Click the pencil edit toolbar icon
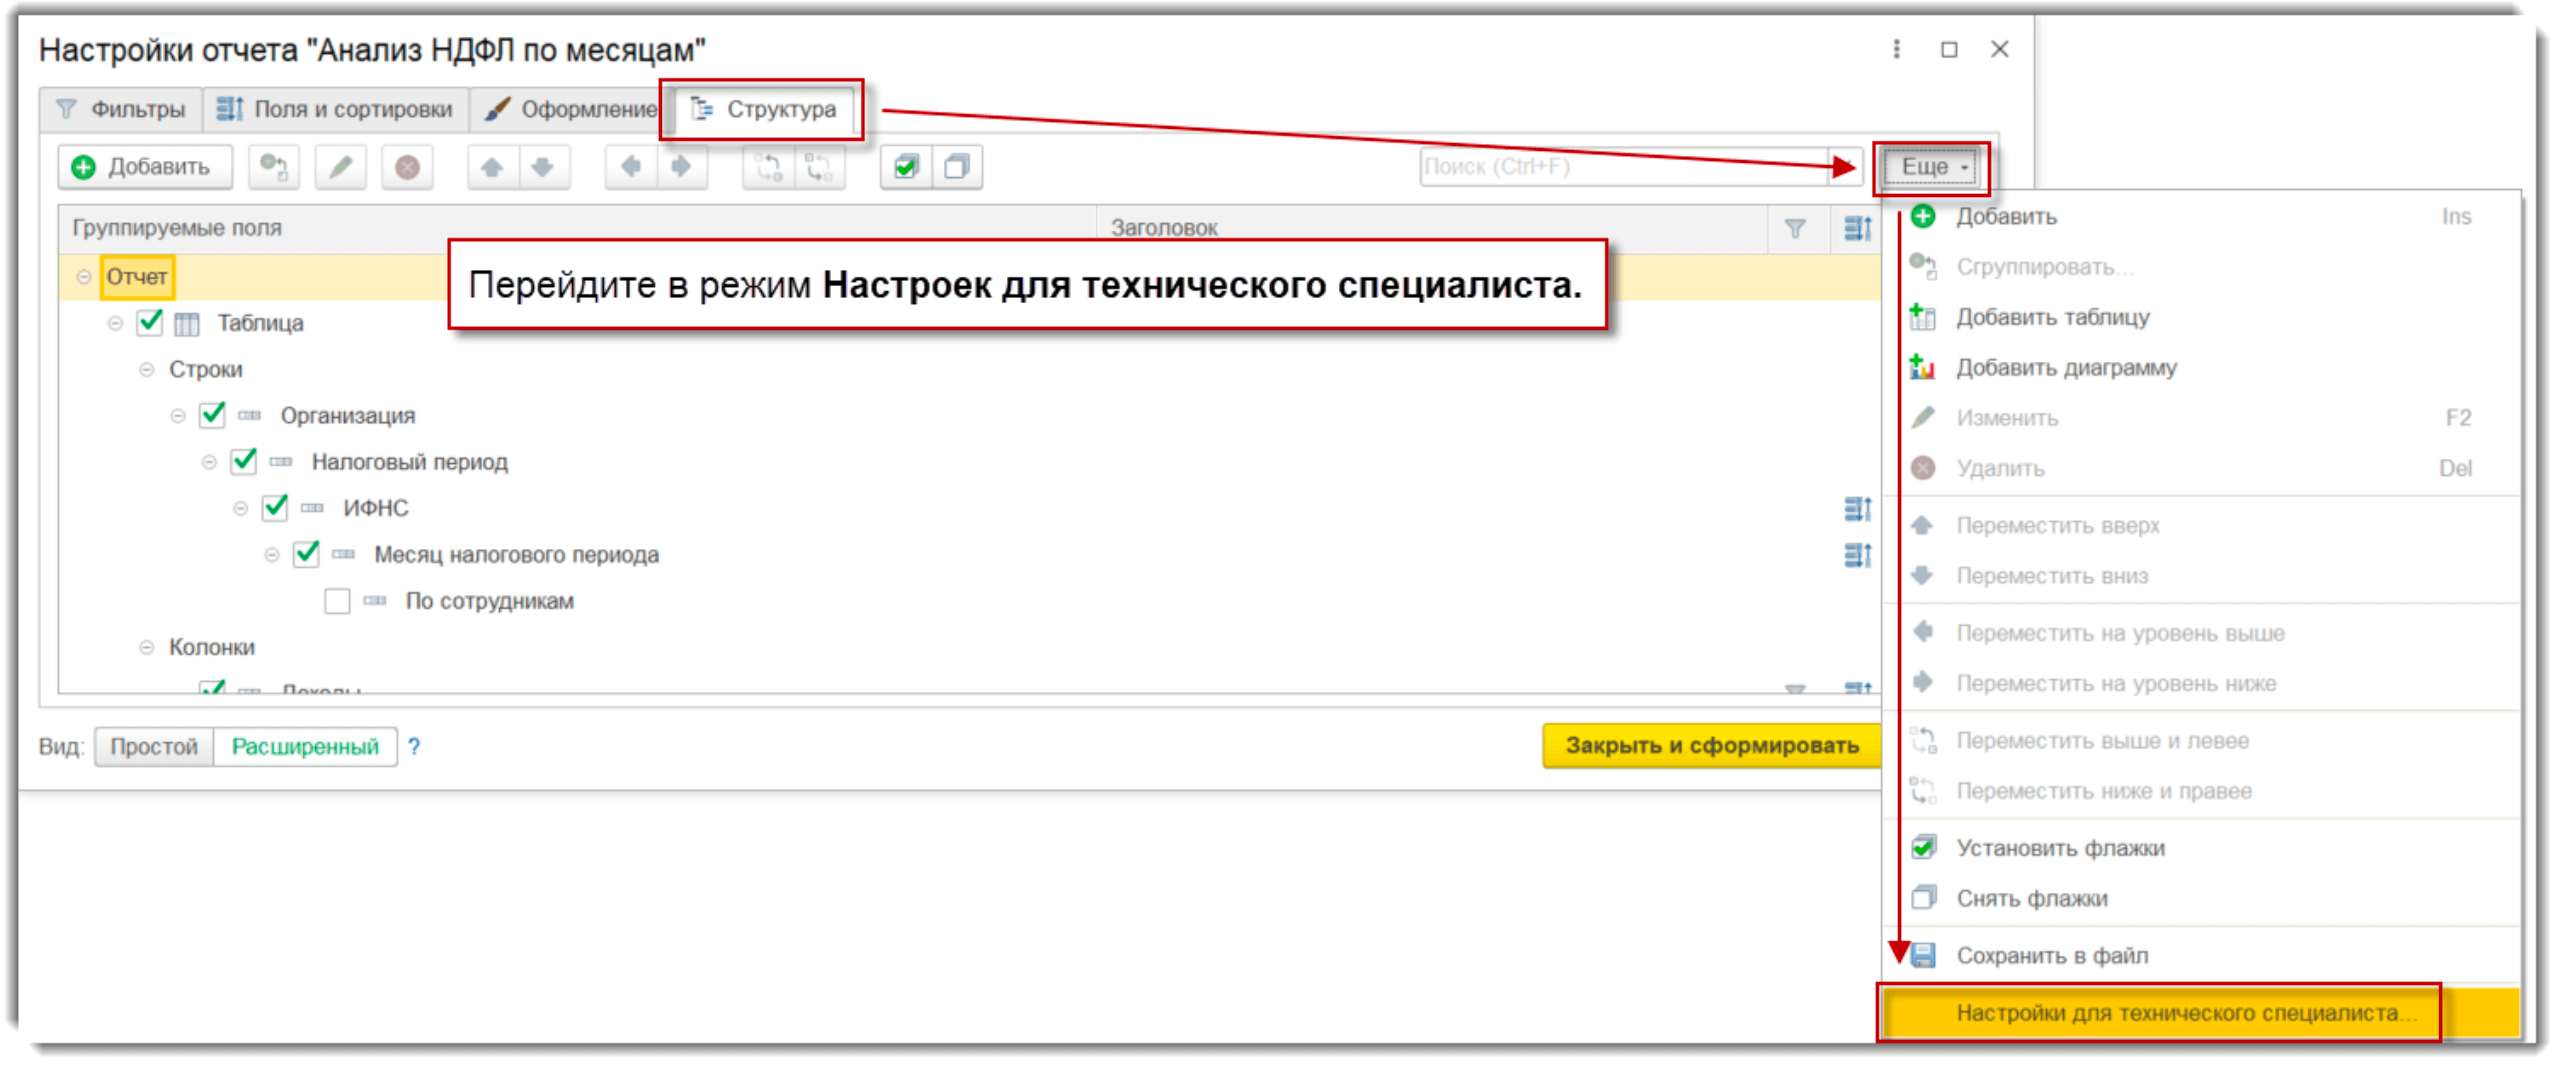 coord(340,167)
